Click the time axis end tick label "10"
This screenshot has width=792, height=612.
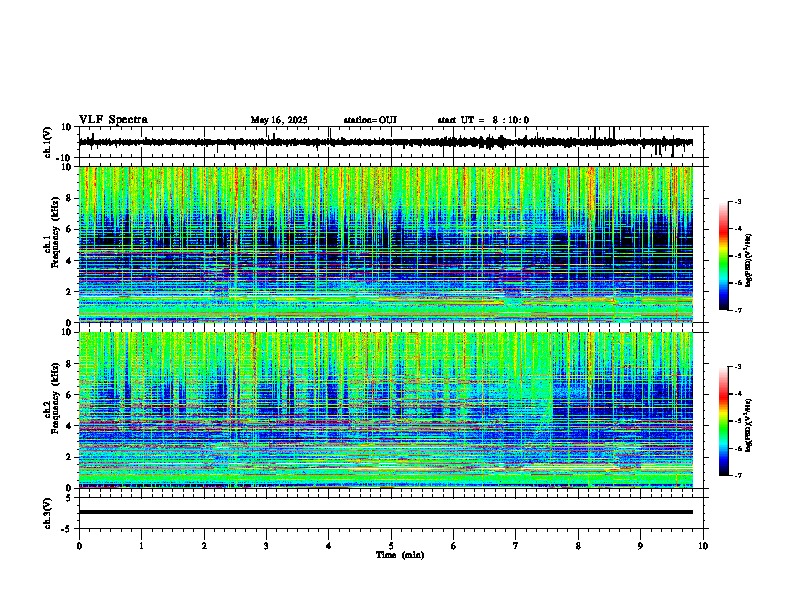tap(703, 546)
